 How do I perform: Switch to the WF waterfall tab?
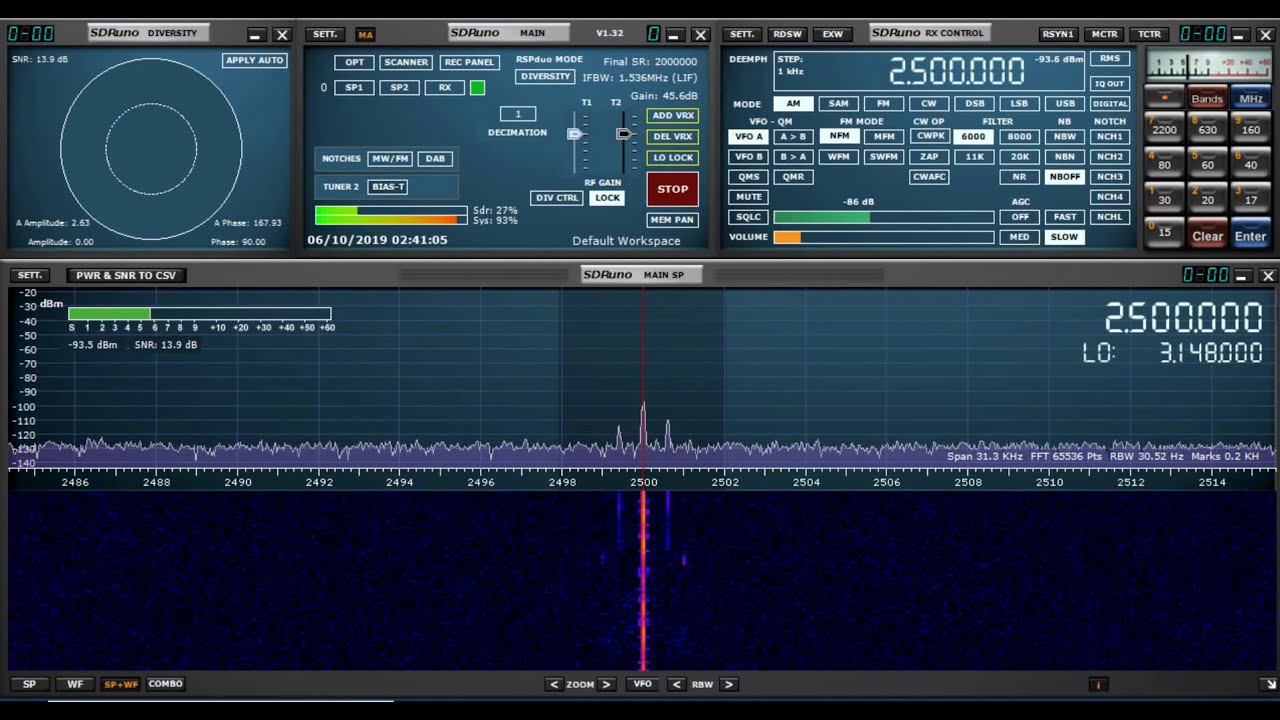click(75, 684)
